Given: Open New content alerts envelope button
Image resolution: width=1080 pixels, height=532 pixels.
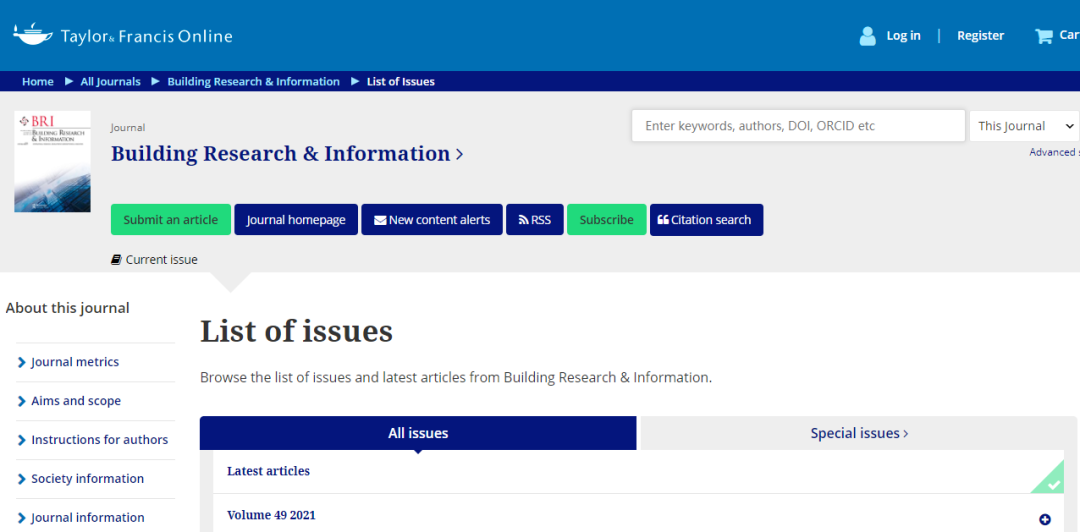Looking at the screenshot, I should coord(432,220).
